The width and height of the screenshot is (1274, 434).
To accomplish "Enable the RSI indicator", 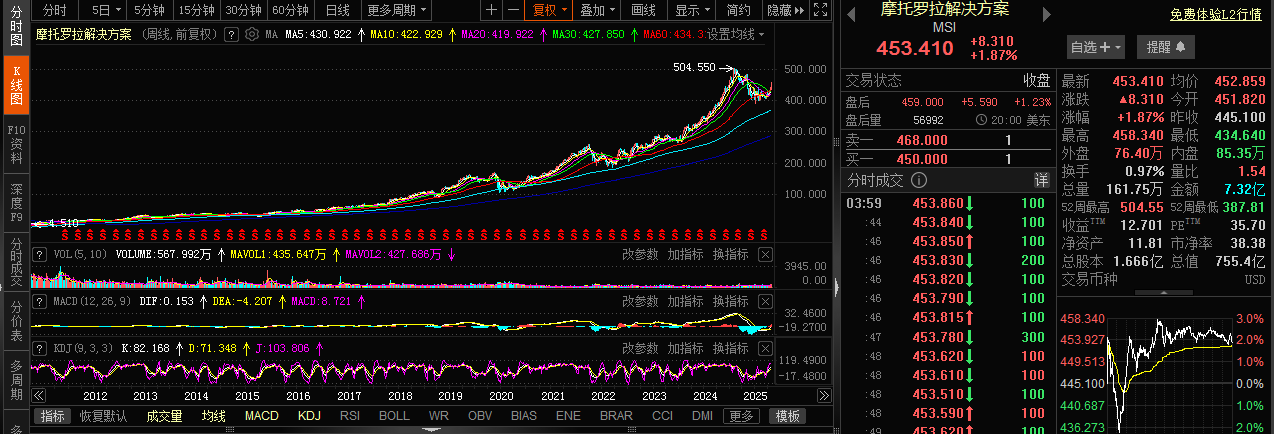I will pos(350,416).
